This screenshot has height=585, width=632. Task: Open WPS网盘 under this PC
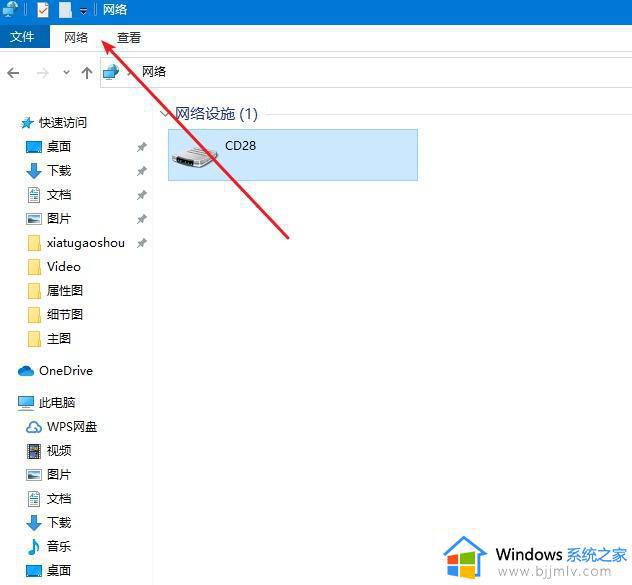click(x=72, y=427)
